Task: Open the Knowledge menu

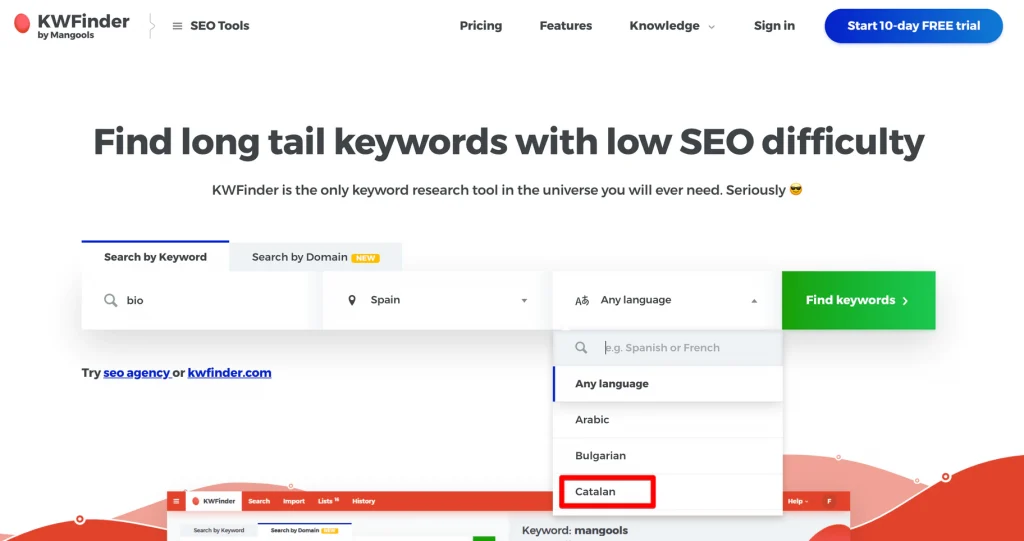Action: [664, 26]
